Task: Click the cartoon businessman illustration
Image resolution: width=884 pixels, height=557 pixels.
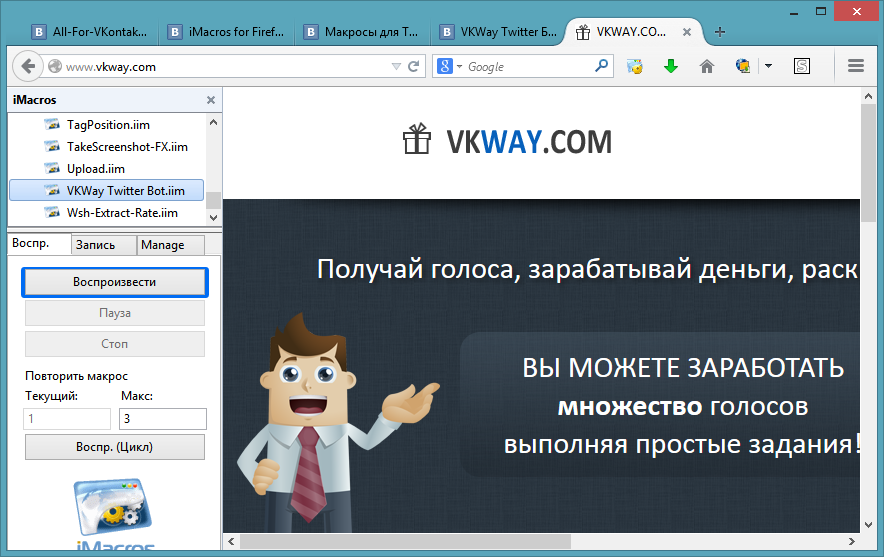Action: coord(337,423)
